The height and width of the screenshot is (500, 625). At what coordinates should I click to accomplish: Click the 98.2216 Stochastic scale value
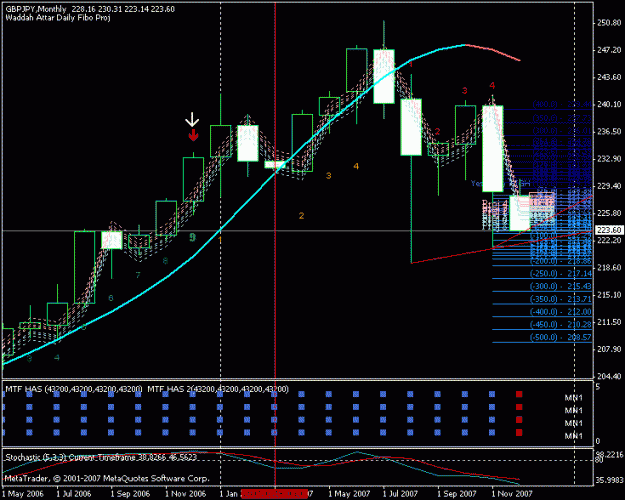coord(609,454)
